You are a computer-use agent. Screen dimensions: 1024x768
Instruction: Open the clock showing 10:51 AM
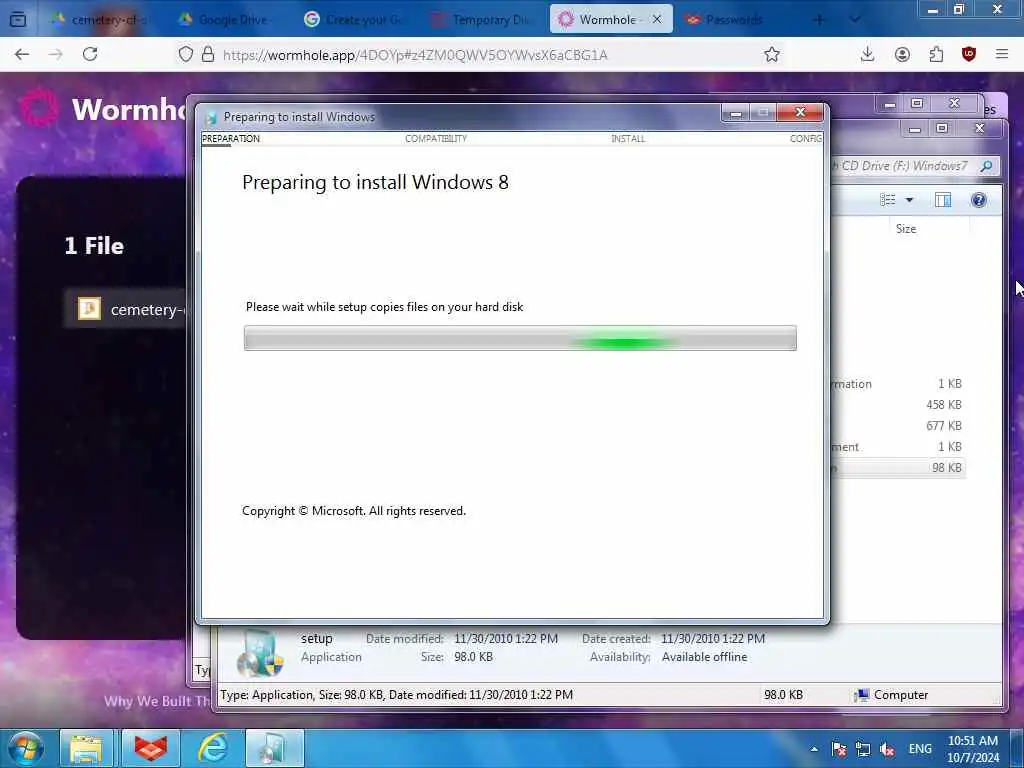point(973,749)
